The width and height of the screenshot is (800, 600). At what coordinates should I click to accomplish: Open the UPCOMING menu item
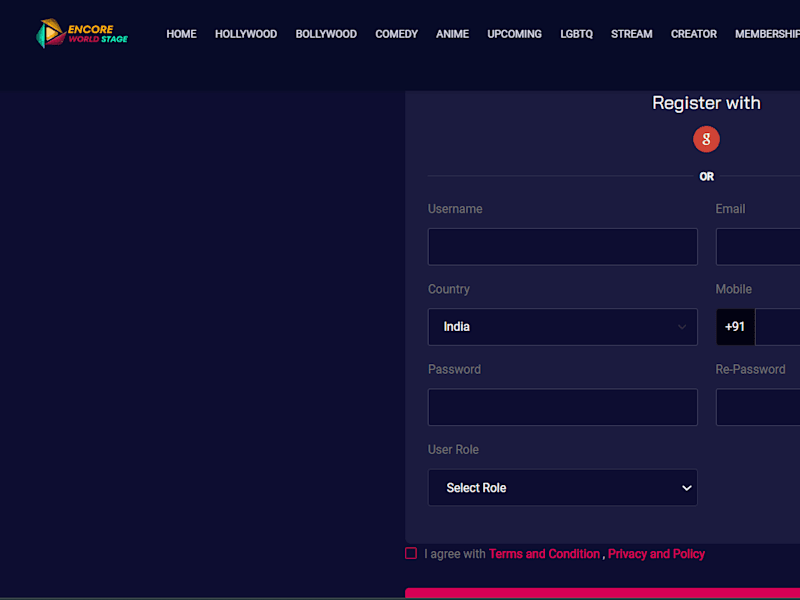coord(514,34)
